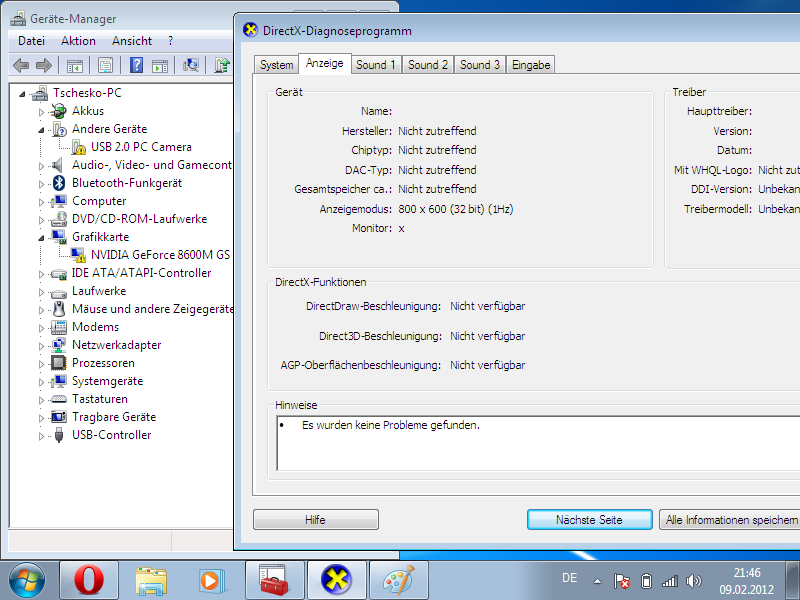Click Alle Informationen speichern button
800x600 pixels.
(730, 519)
